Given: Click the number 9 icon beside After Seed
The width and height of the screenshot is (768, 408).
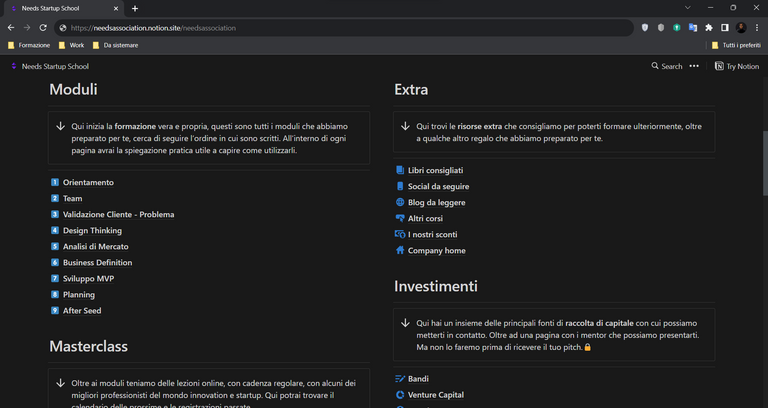Looking at the screenshot, I should [55, 311].
